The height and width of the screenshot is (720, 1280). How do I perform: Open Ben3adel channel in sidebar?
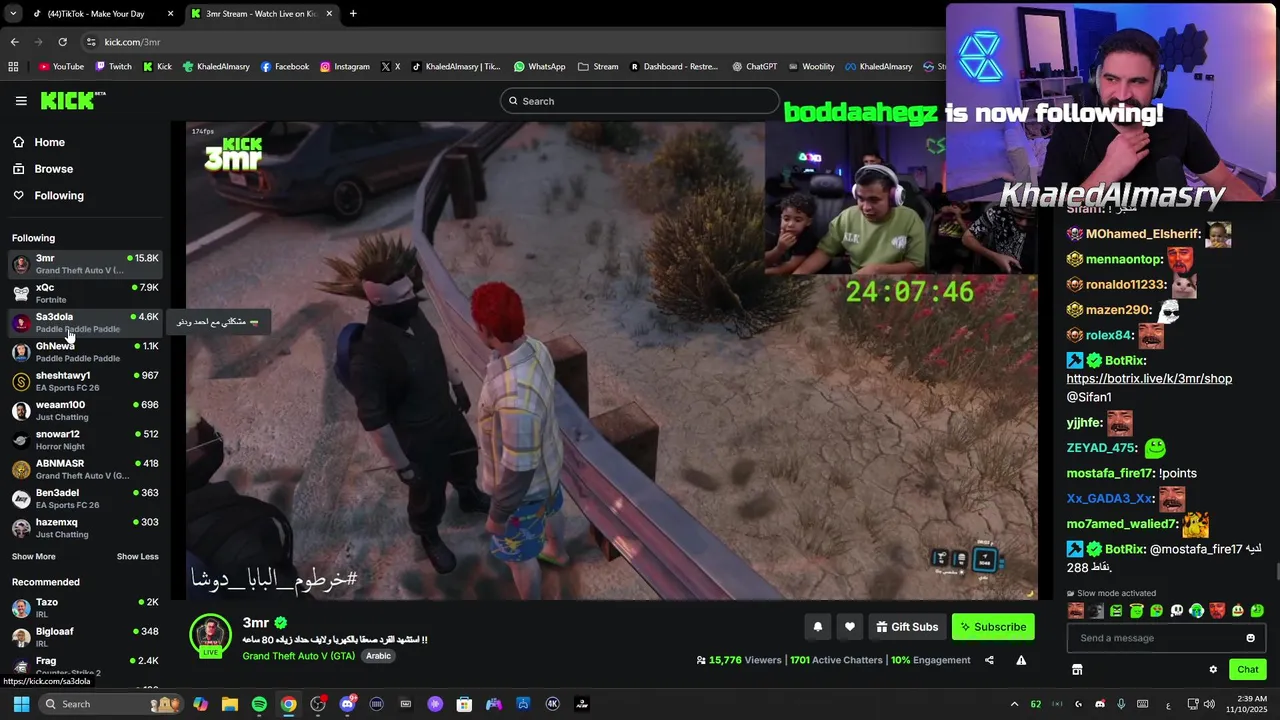[x=85, y=498]
